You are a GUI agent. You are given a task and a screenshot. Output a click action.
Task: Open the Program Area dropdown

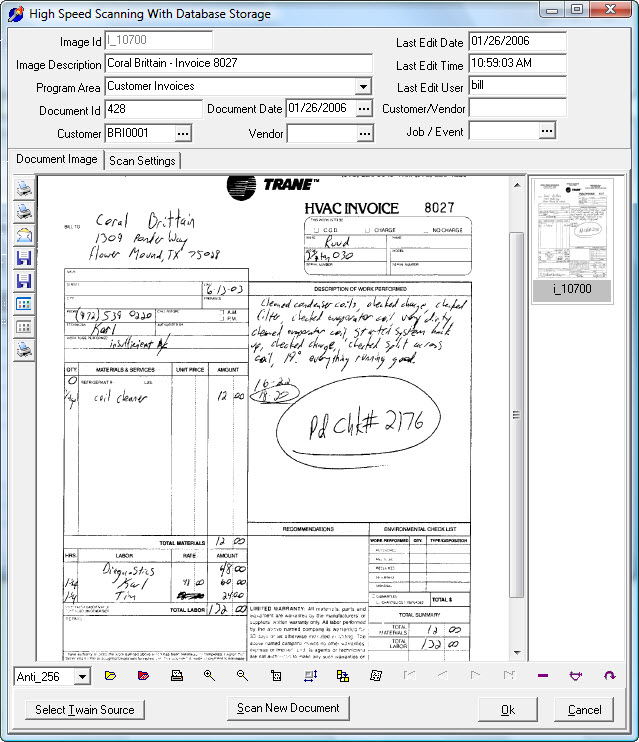coord(363,87)
